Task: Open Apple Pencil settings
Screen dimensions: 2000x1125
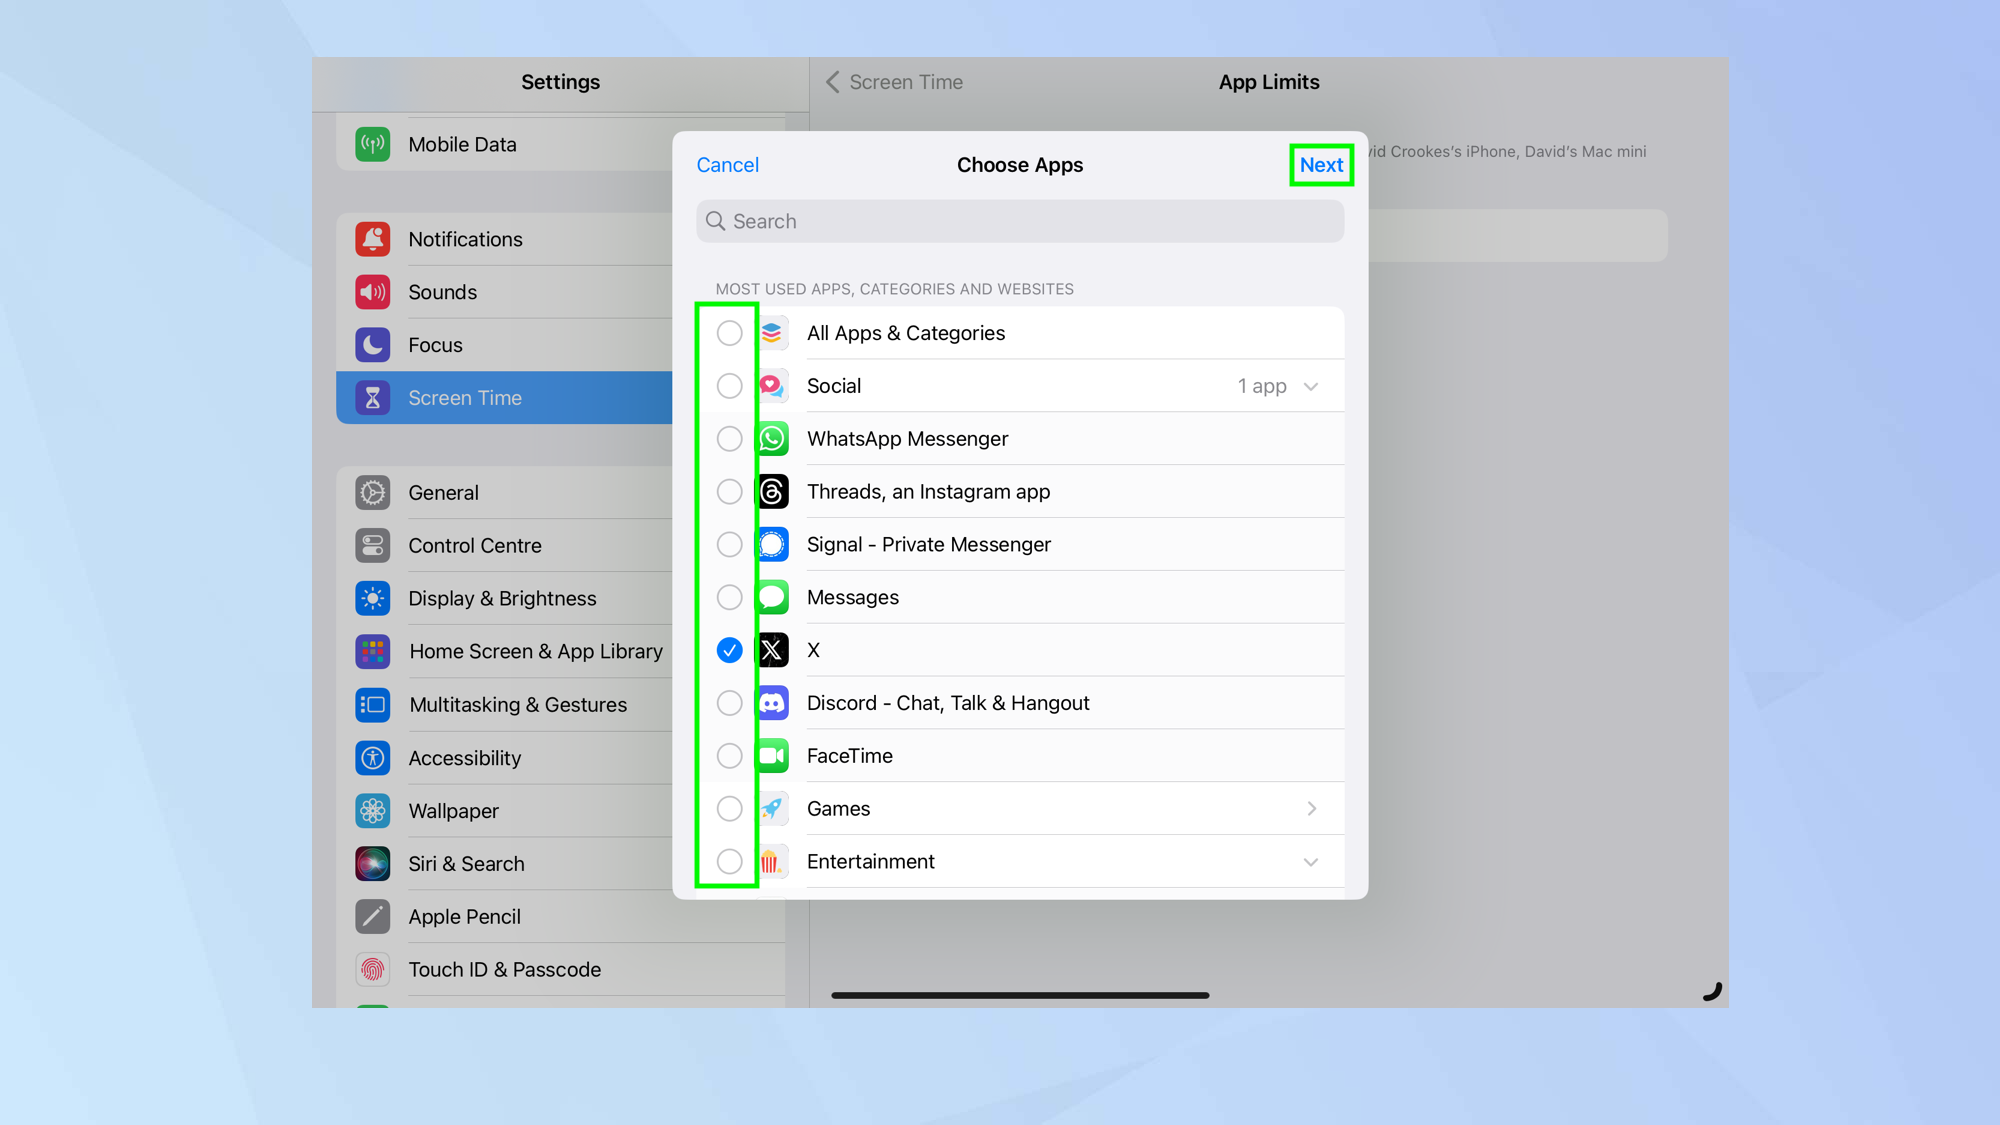Action: (560, 917)
